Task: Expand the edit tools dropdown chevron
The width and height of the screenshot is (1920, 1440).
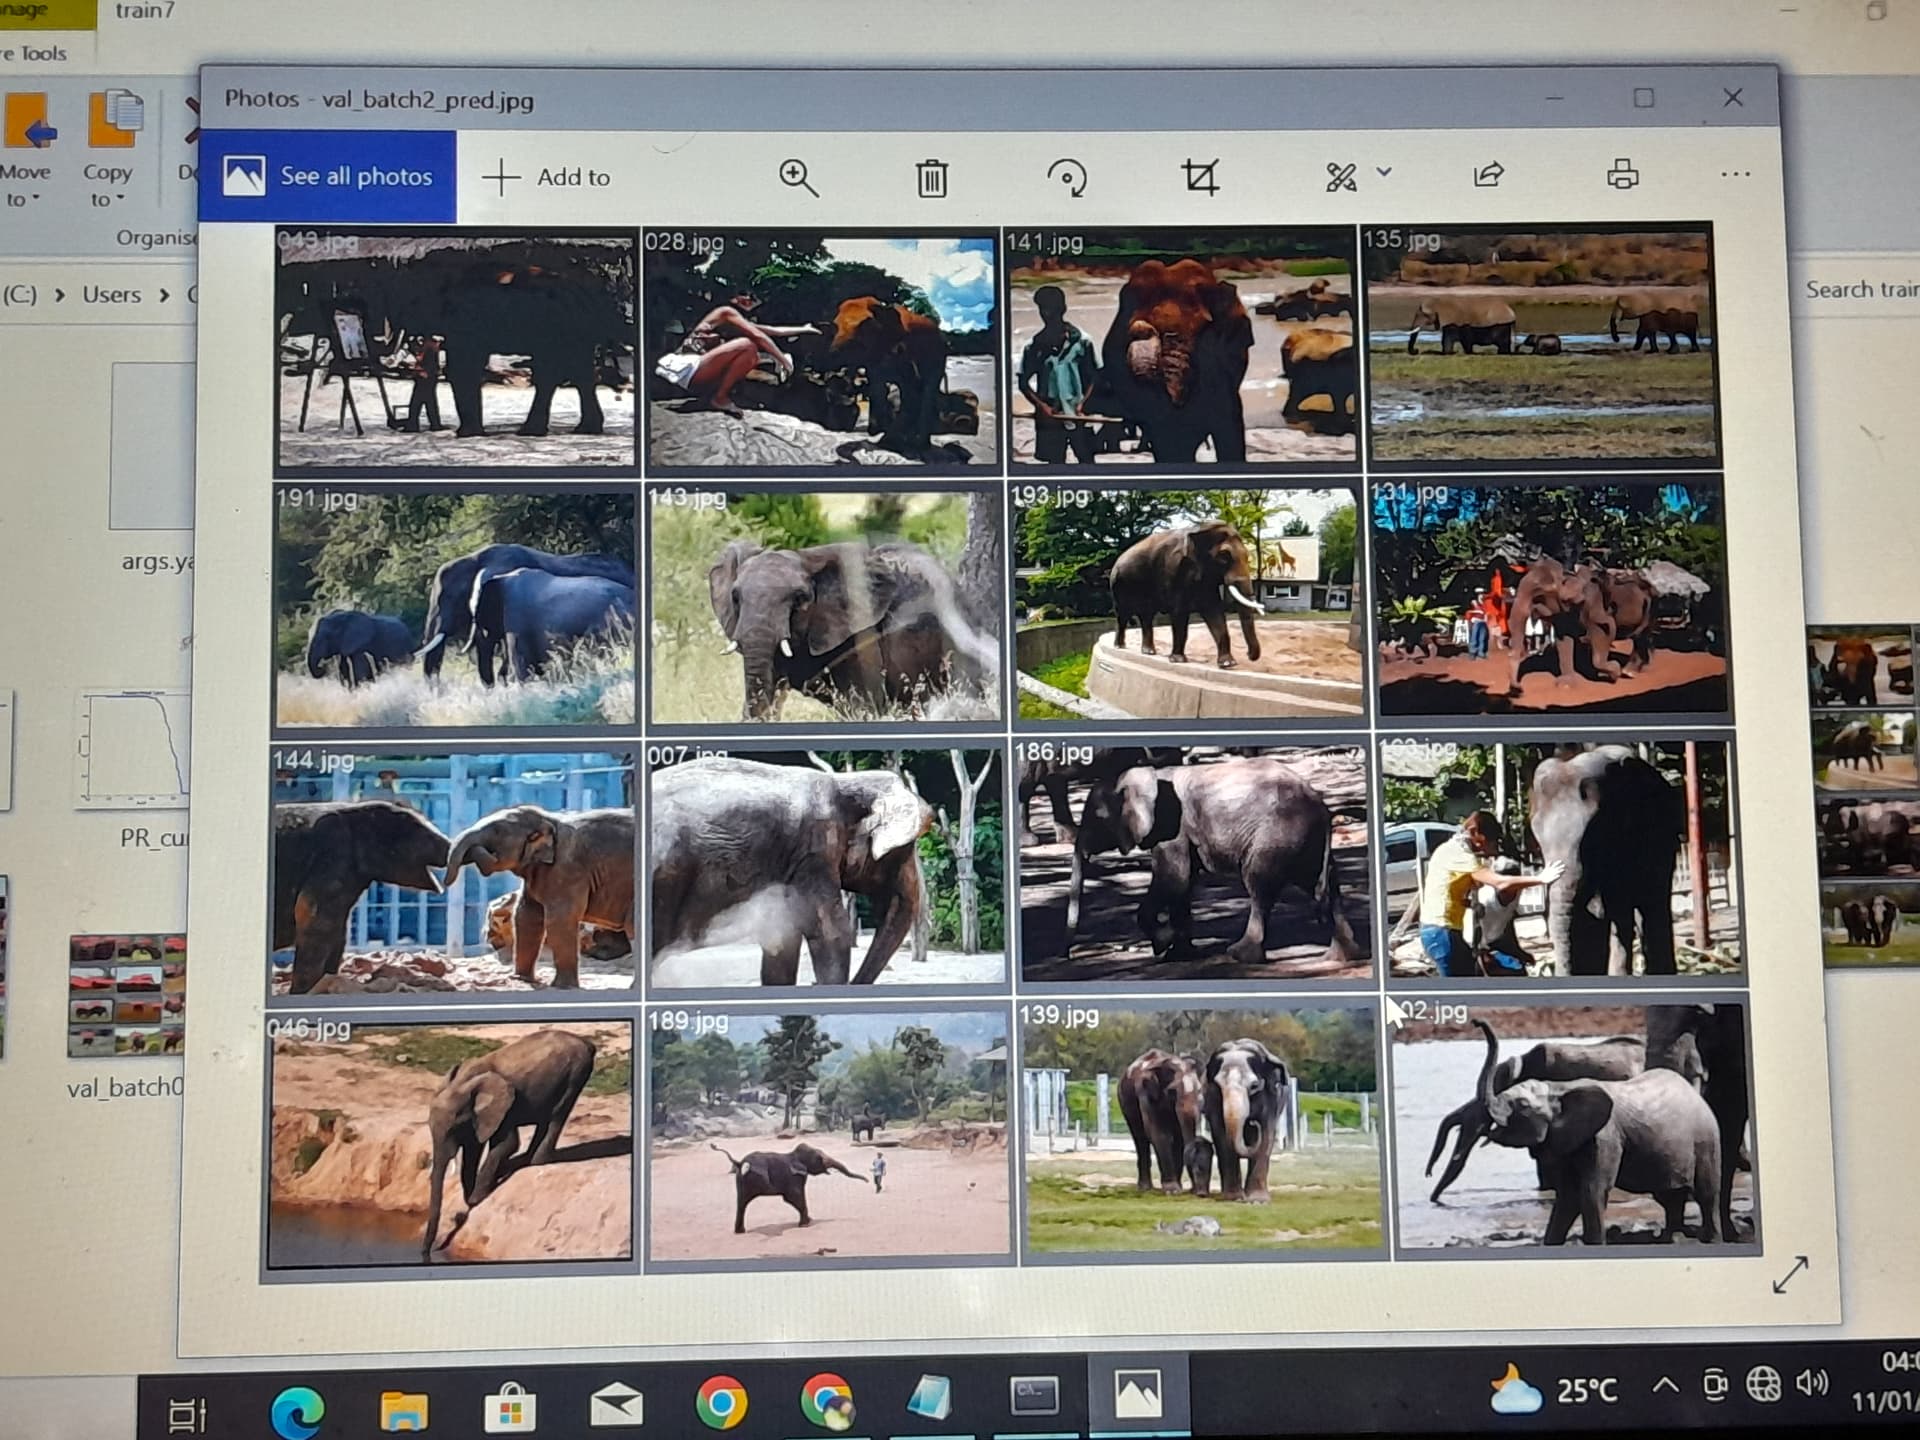Action: click(1384, 172)
